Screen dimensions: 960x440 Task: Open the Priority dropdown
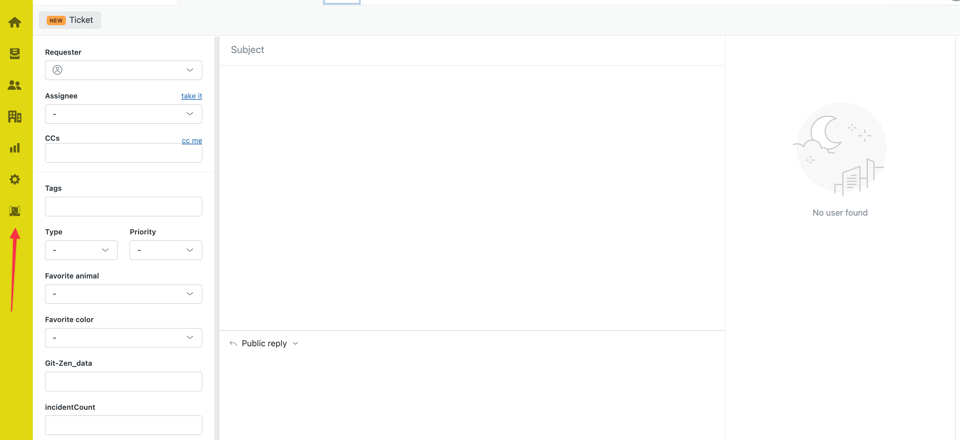165,250
